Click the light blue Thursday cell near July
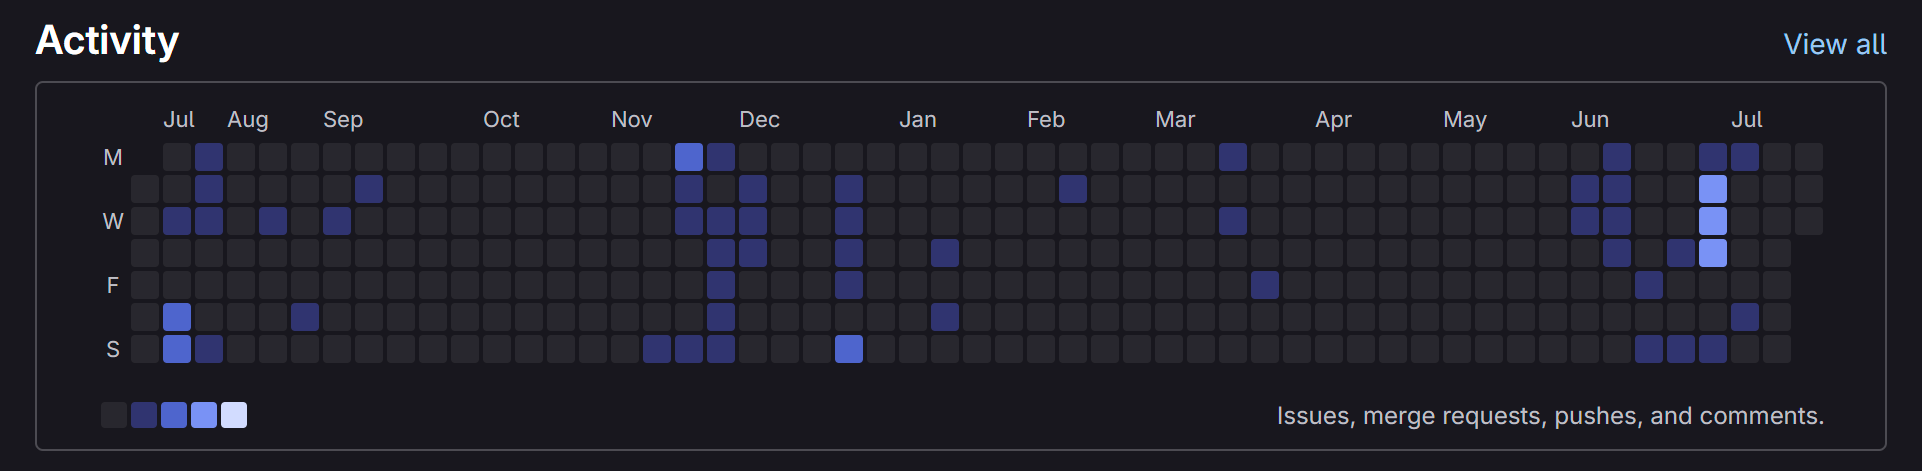Screen dimensions: 1922x471 click(1713, 253)
